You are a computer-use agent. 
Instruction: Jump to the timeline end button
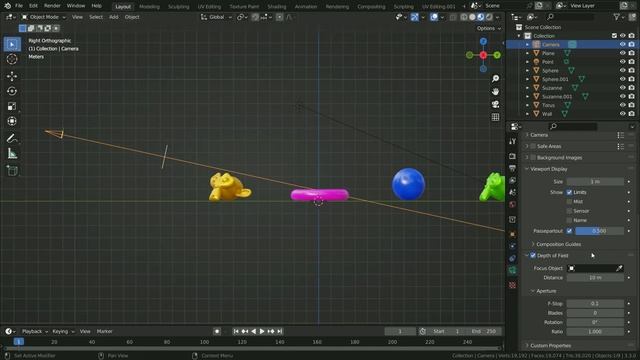point(280,331)
